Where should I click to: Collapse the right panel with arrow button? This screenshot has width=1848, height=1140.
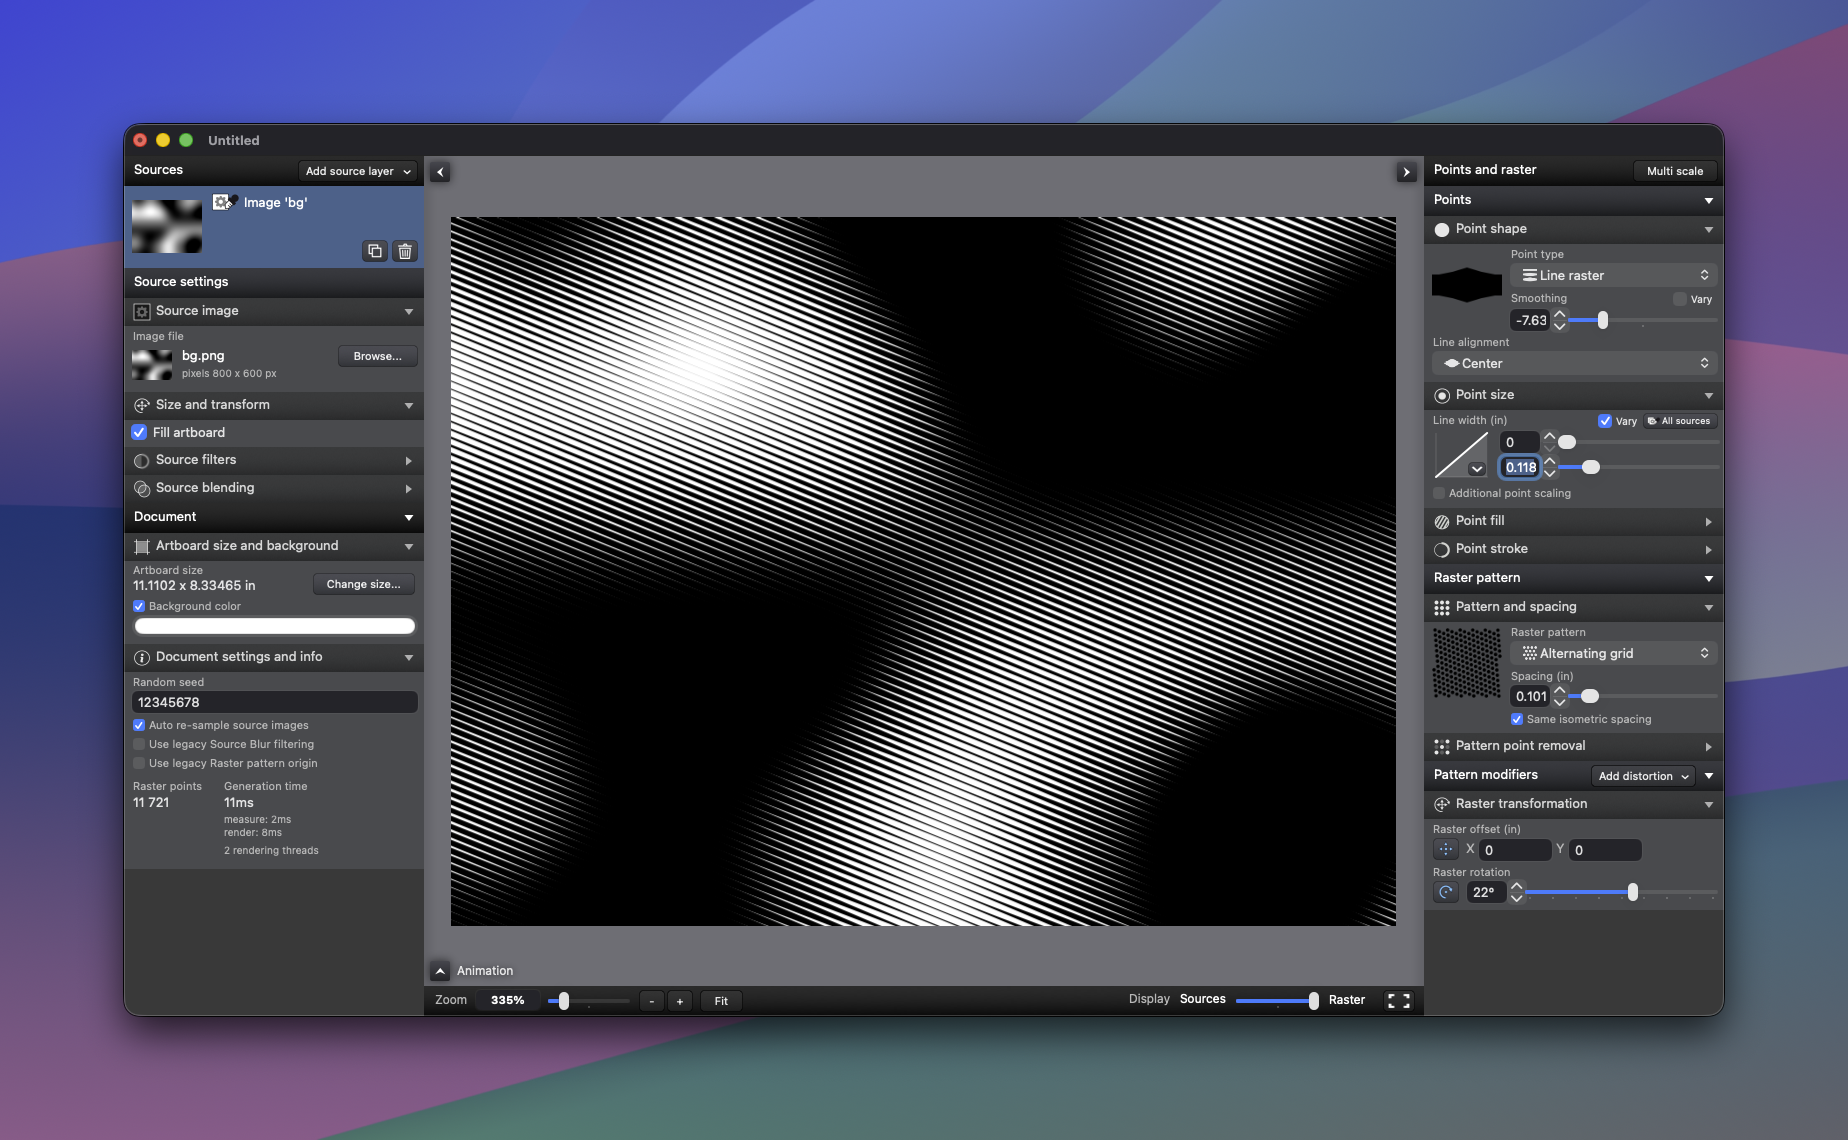pos(1406,172)
